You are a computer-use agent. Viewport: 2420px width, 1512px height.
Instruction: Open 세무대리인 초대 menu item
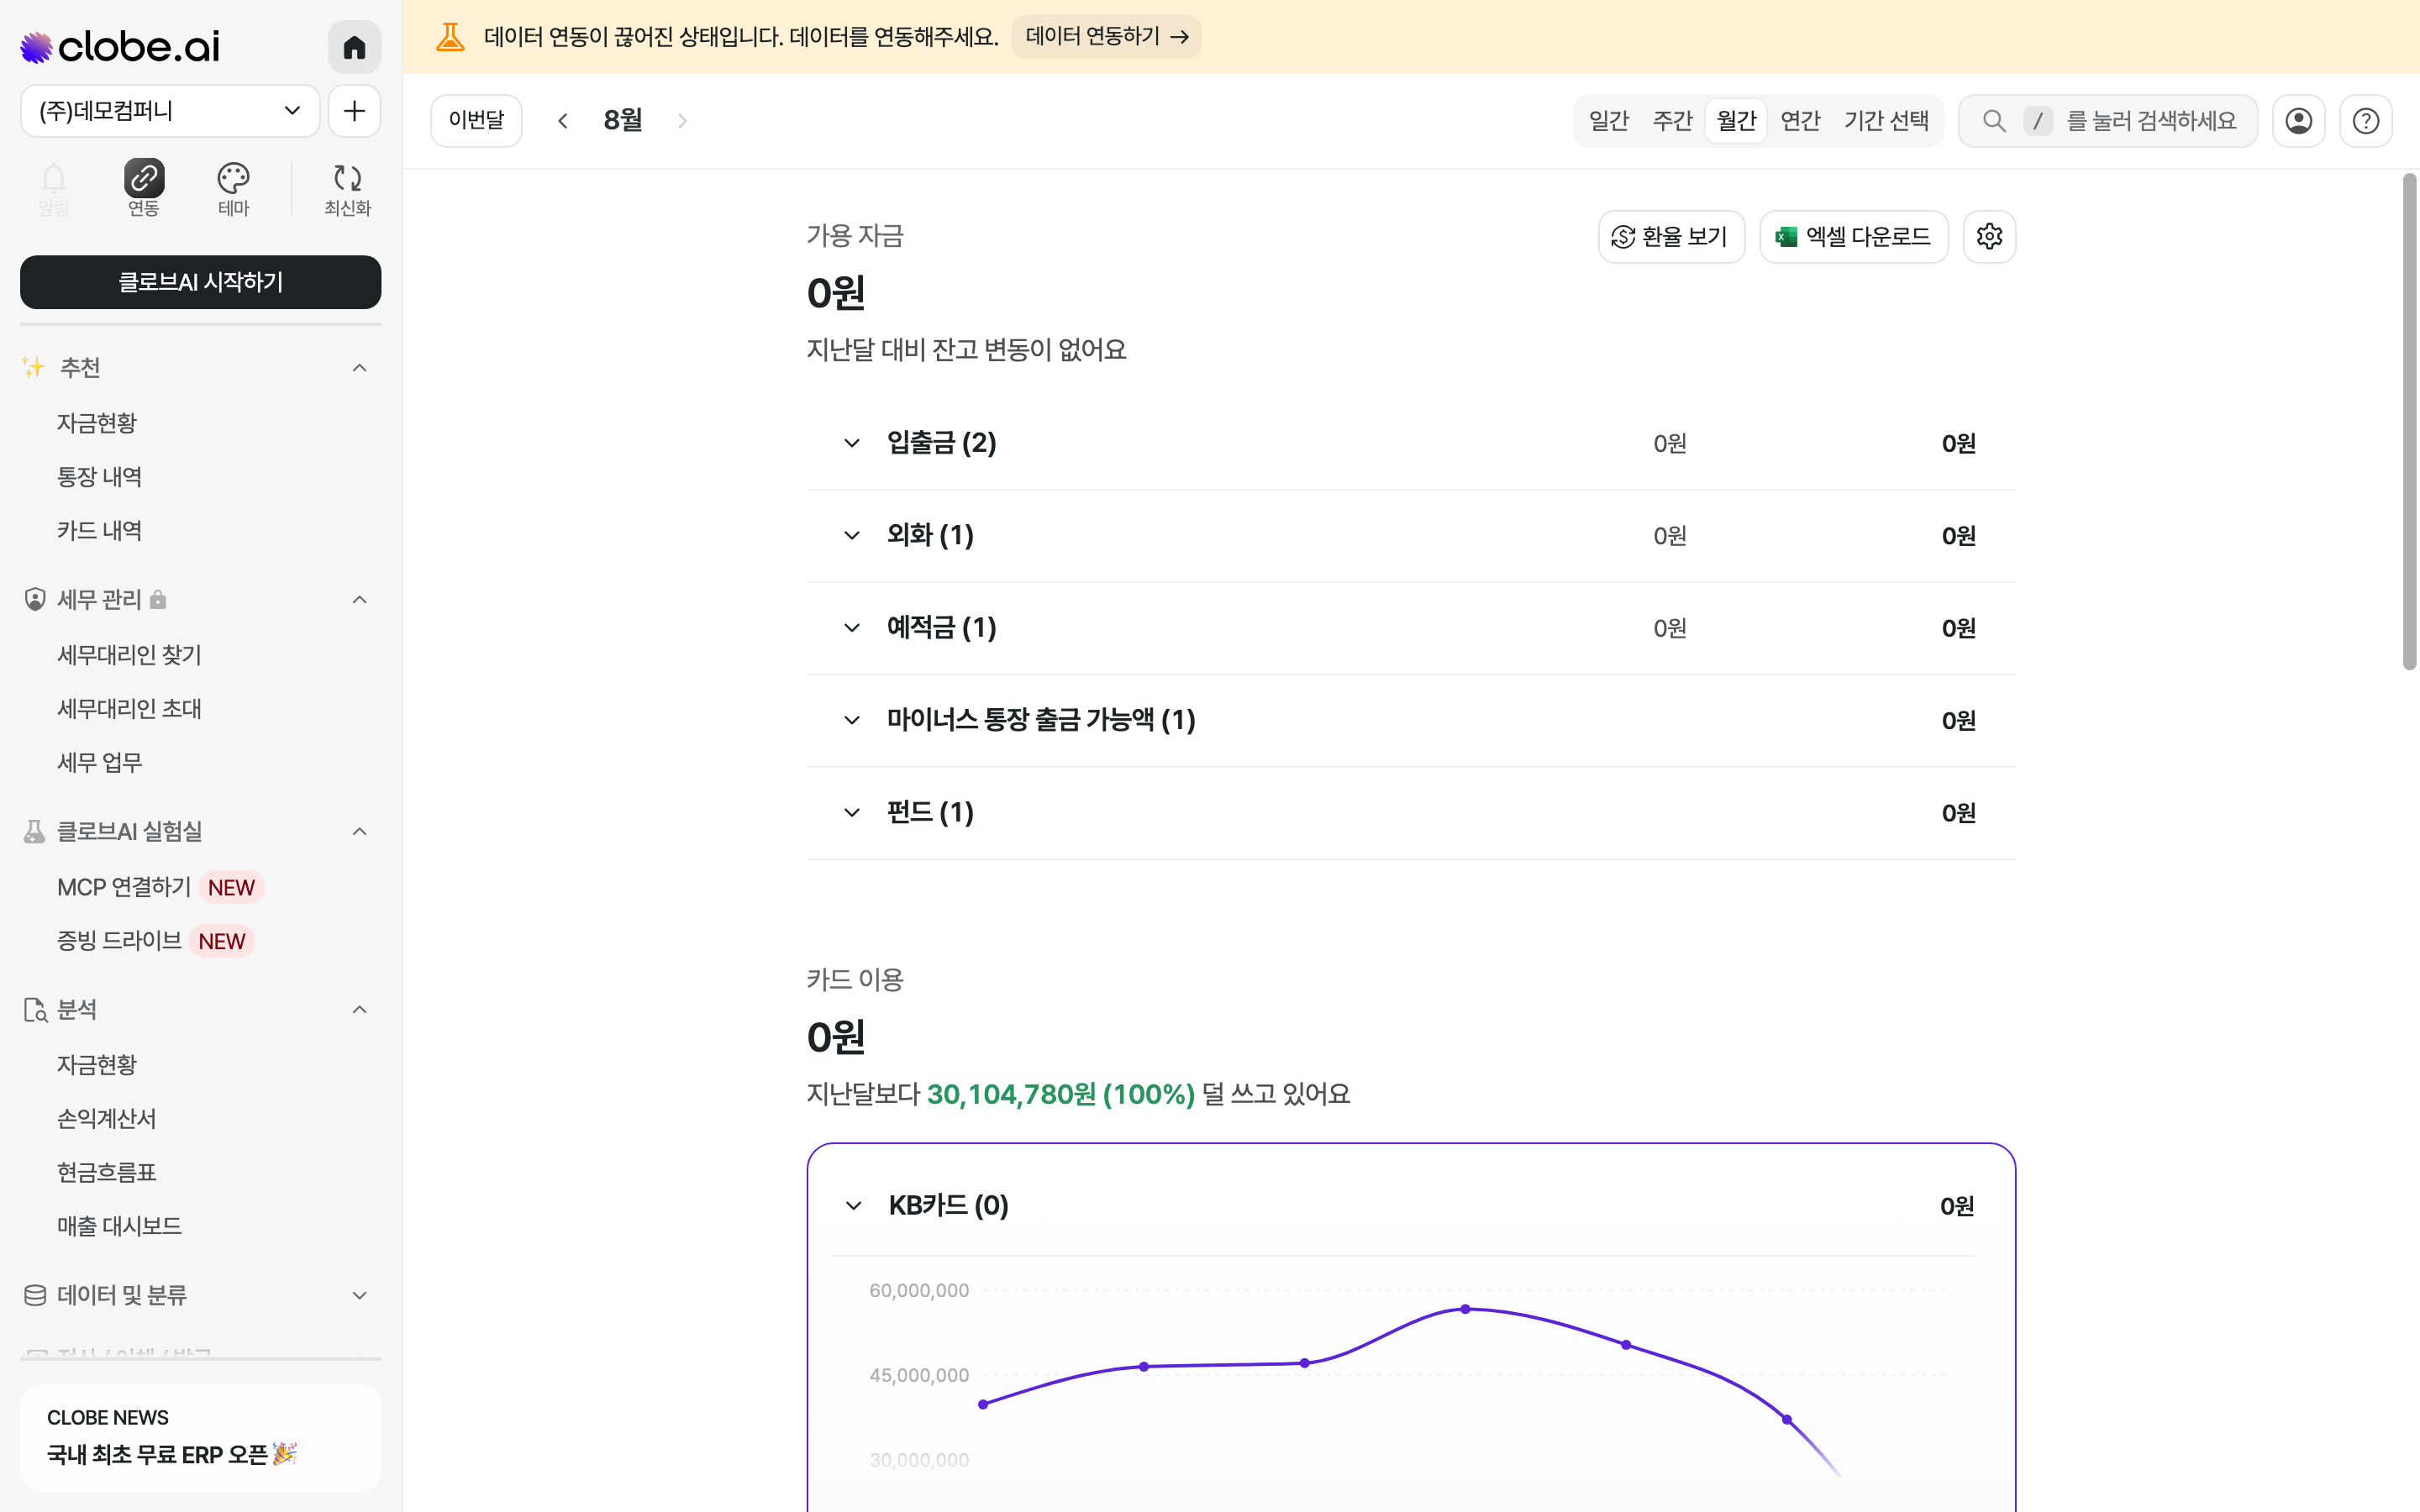pos(129,709)
